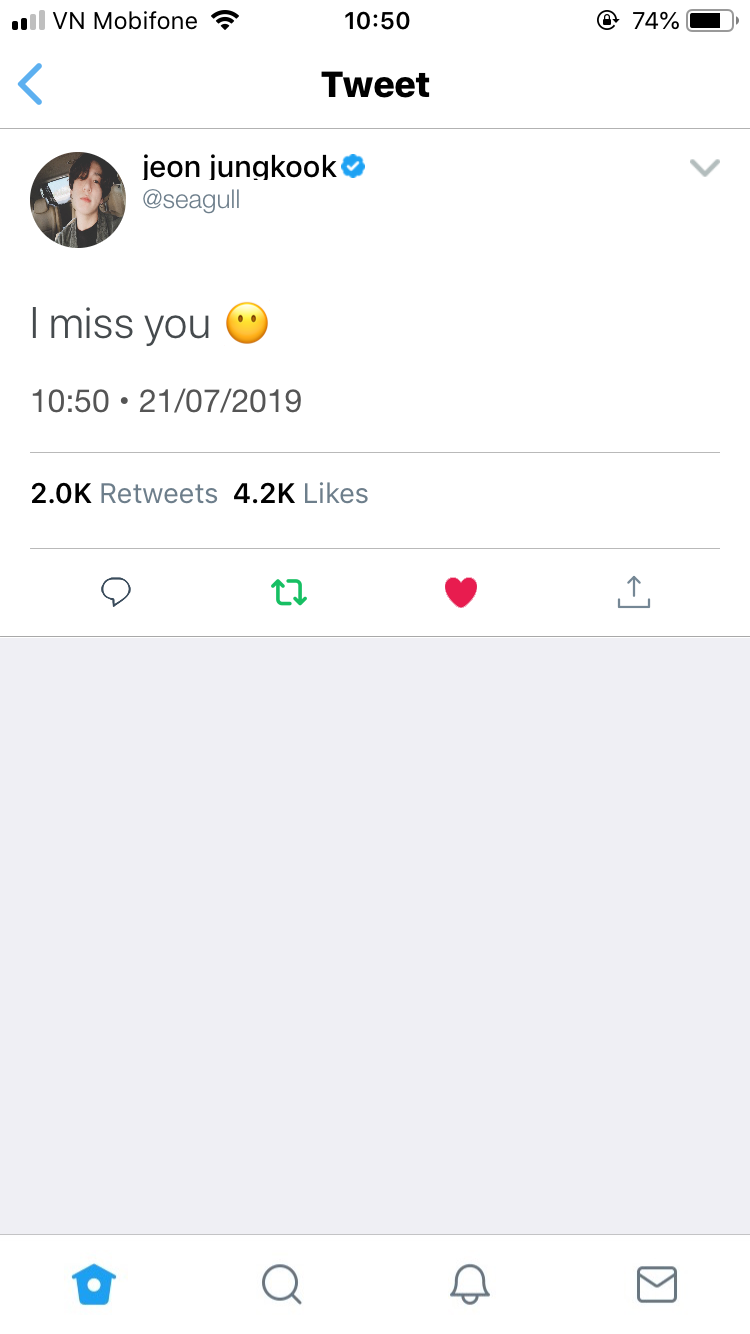Tap the back arrow to leave Tweet

[31, 84]
